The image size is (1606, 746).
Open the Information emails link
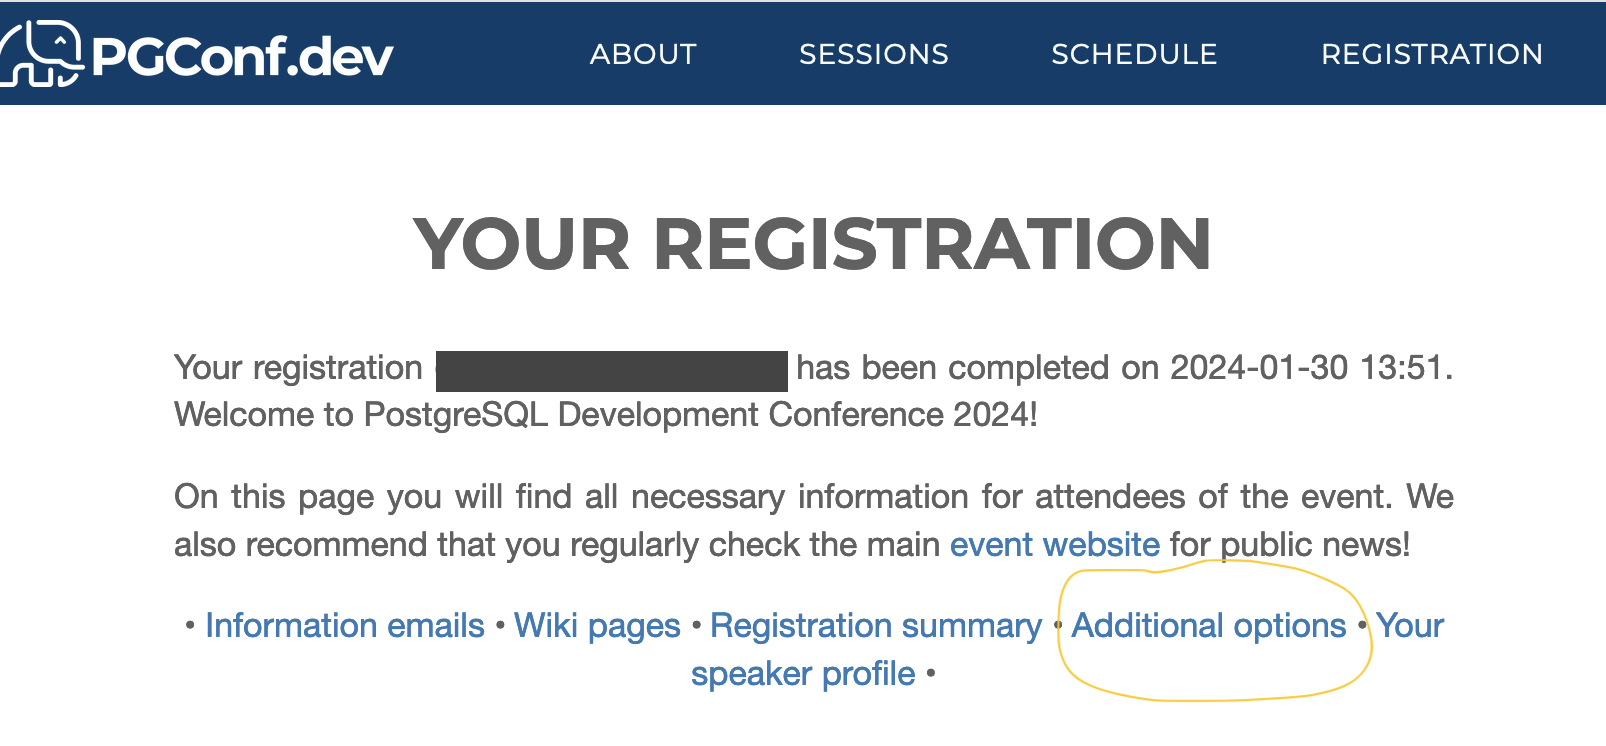point(345,626)
